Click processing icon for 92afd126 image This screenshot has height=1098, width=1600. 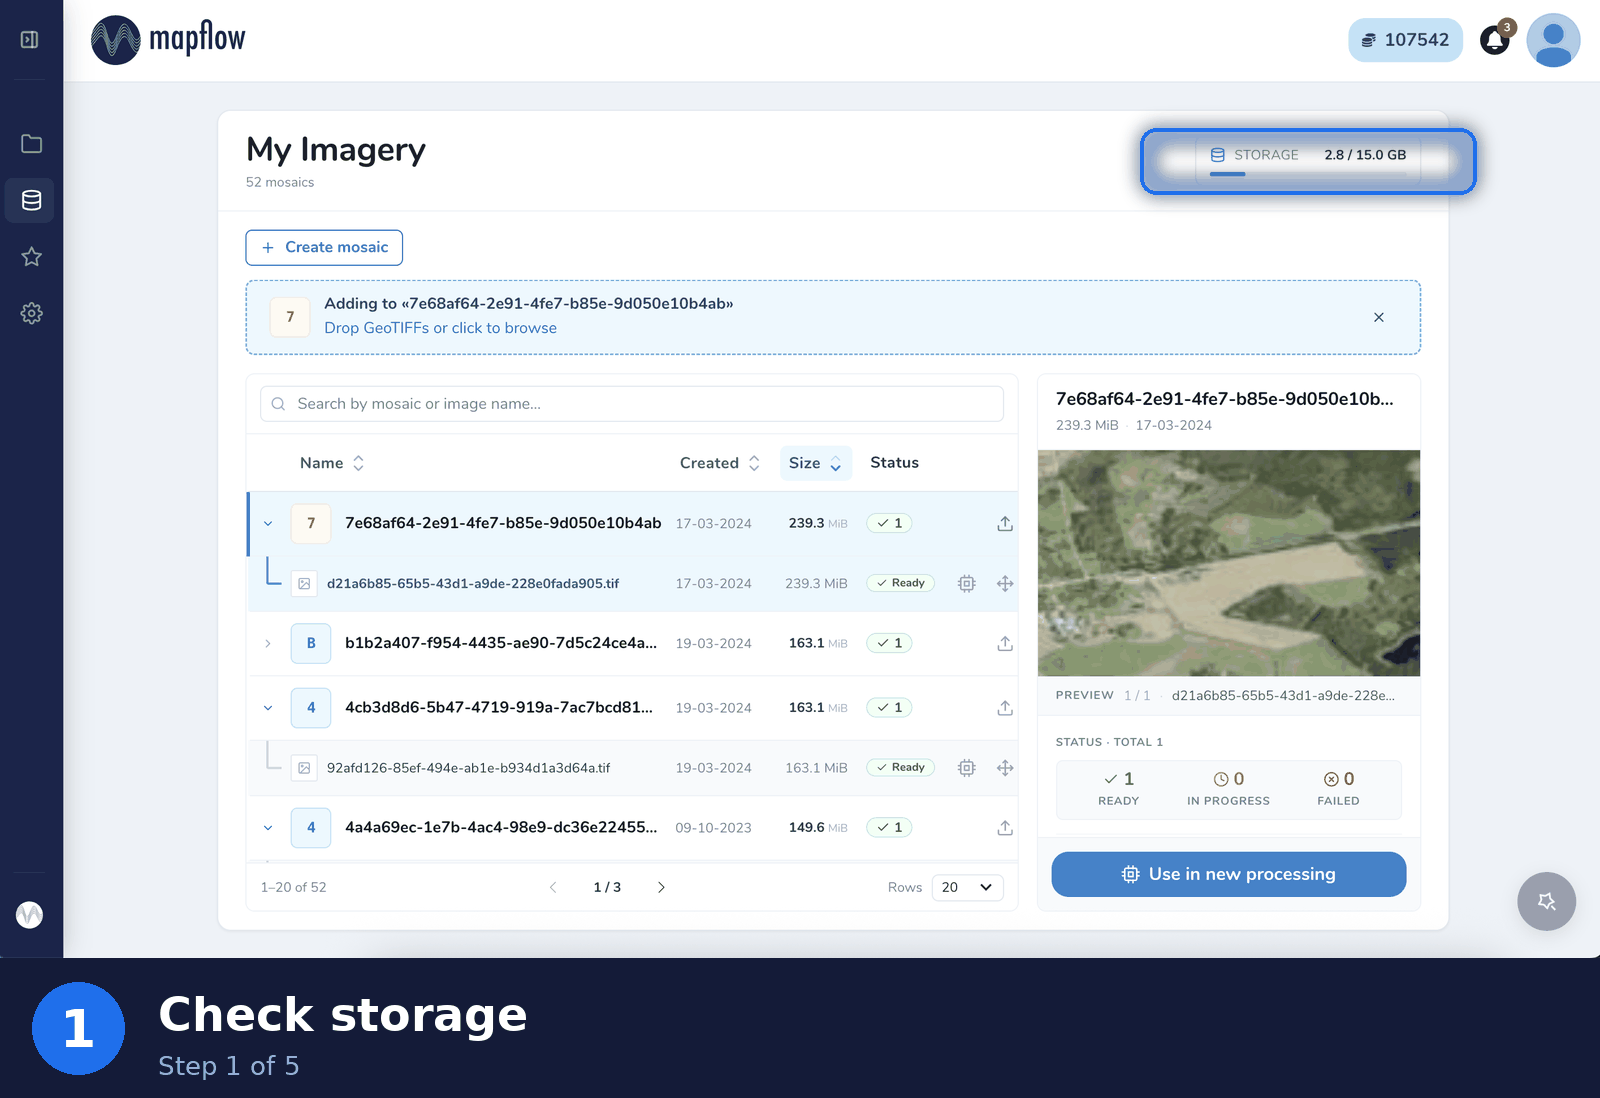pyautogui.click(x=966, y=768)
